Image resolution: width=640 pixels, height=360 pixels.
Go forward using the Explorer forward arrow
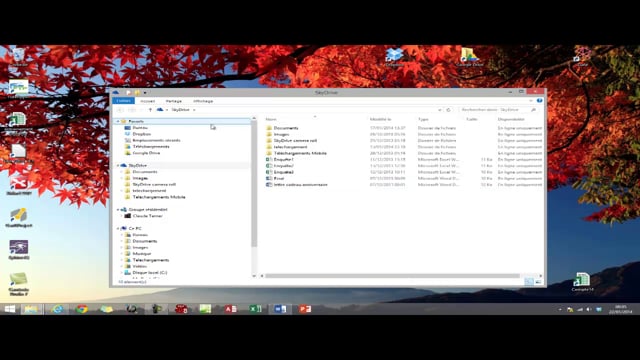click(132, 110)
